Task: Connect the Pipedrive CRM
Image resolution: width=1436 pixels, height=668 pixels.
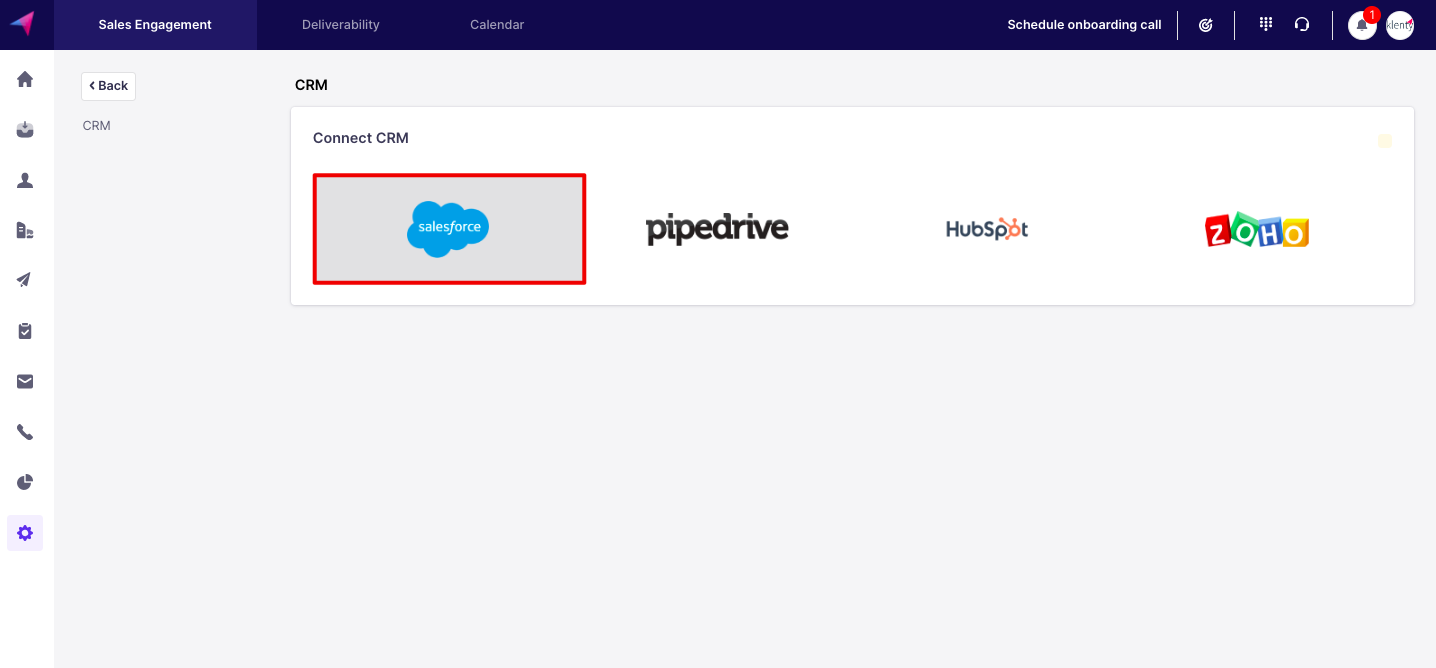Action: click(x=717, y=229)
